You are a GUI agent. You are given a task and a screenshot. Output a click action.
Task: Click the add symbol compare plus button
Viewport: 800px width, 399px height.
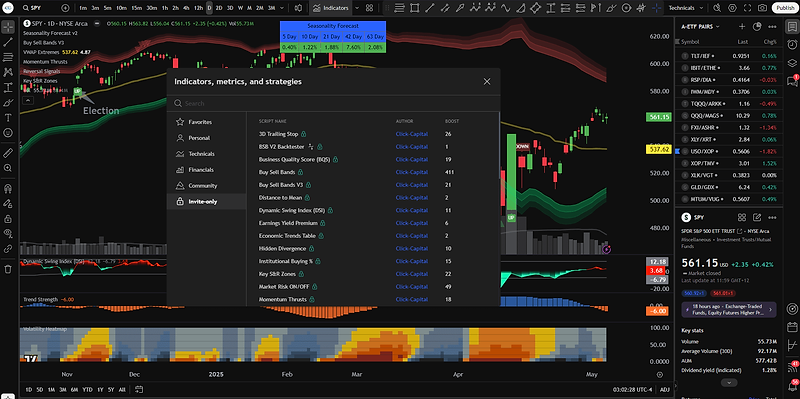65,8
